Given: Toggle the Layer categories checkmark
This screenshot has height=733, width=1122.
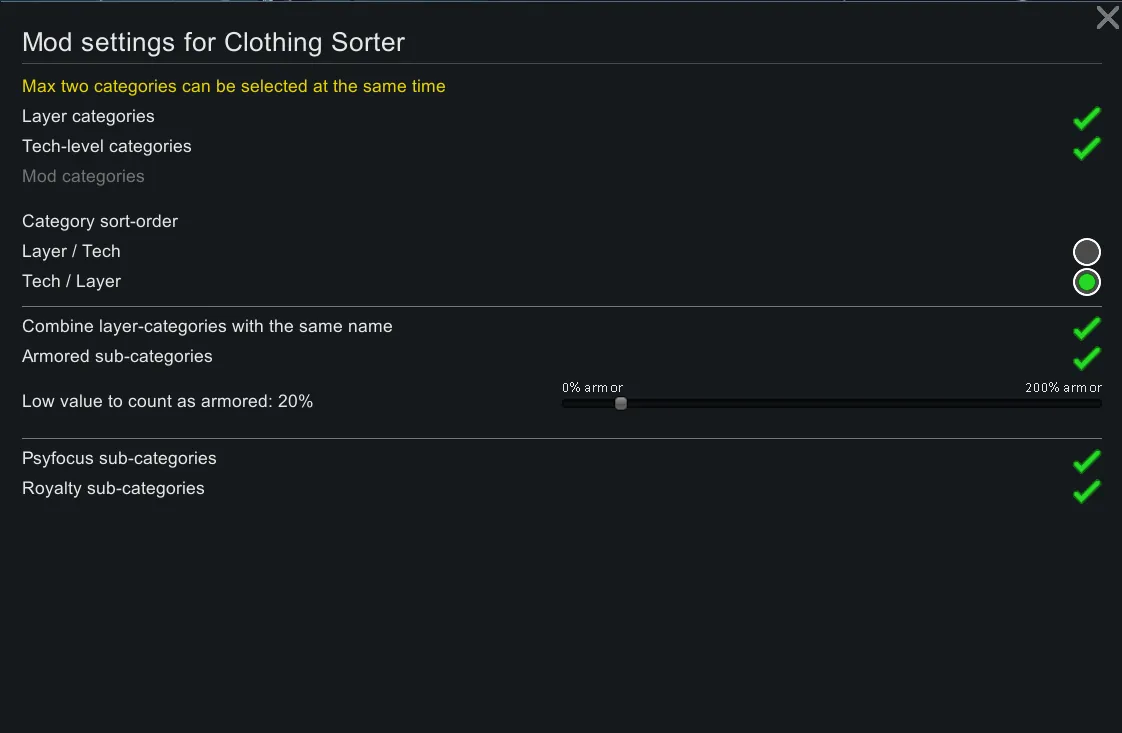Looking at the screenshot, I should [x=1087, y=118].
